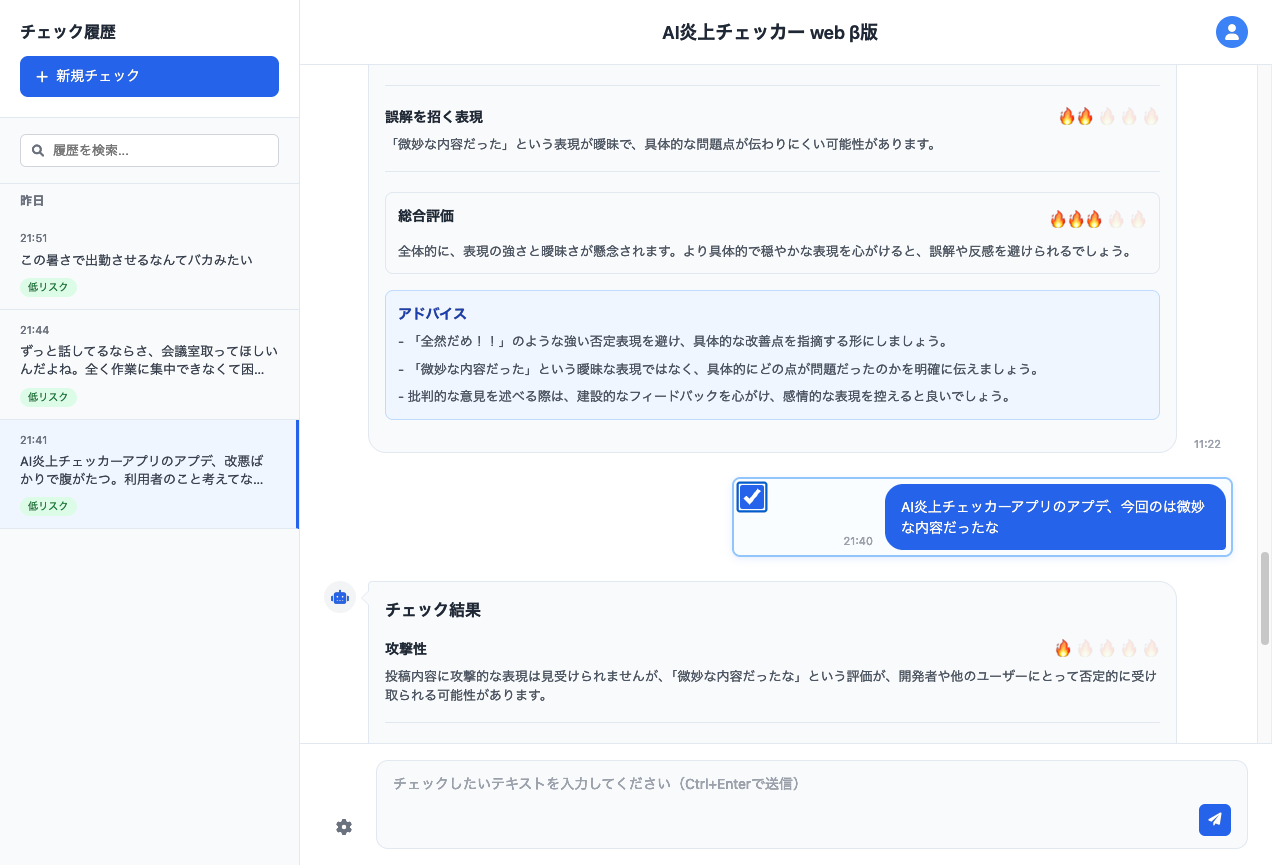Viewport: 1272px width, 865px height.
Task: Click the robot avatar beside チェック結果
Action: pos(340,597)
